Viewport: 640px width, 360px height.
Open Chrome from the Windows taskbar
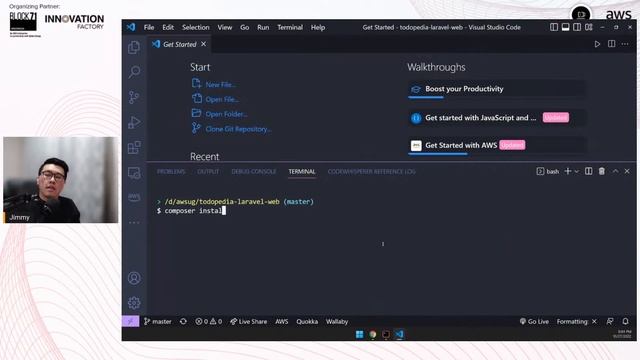click(x=373, y=335)
